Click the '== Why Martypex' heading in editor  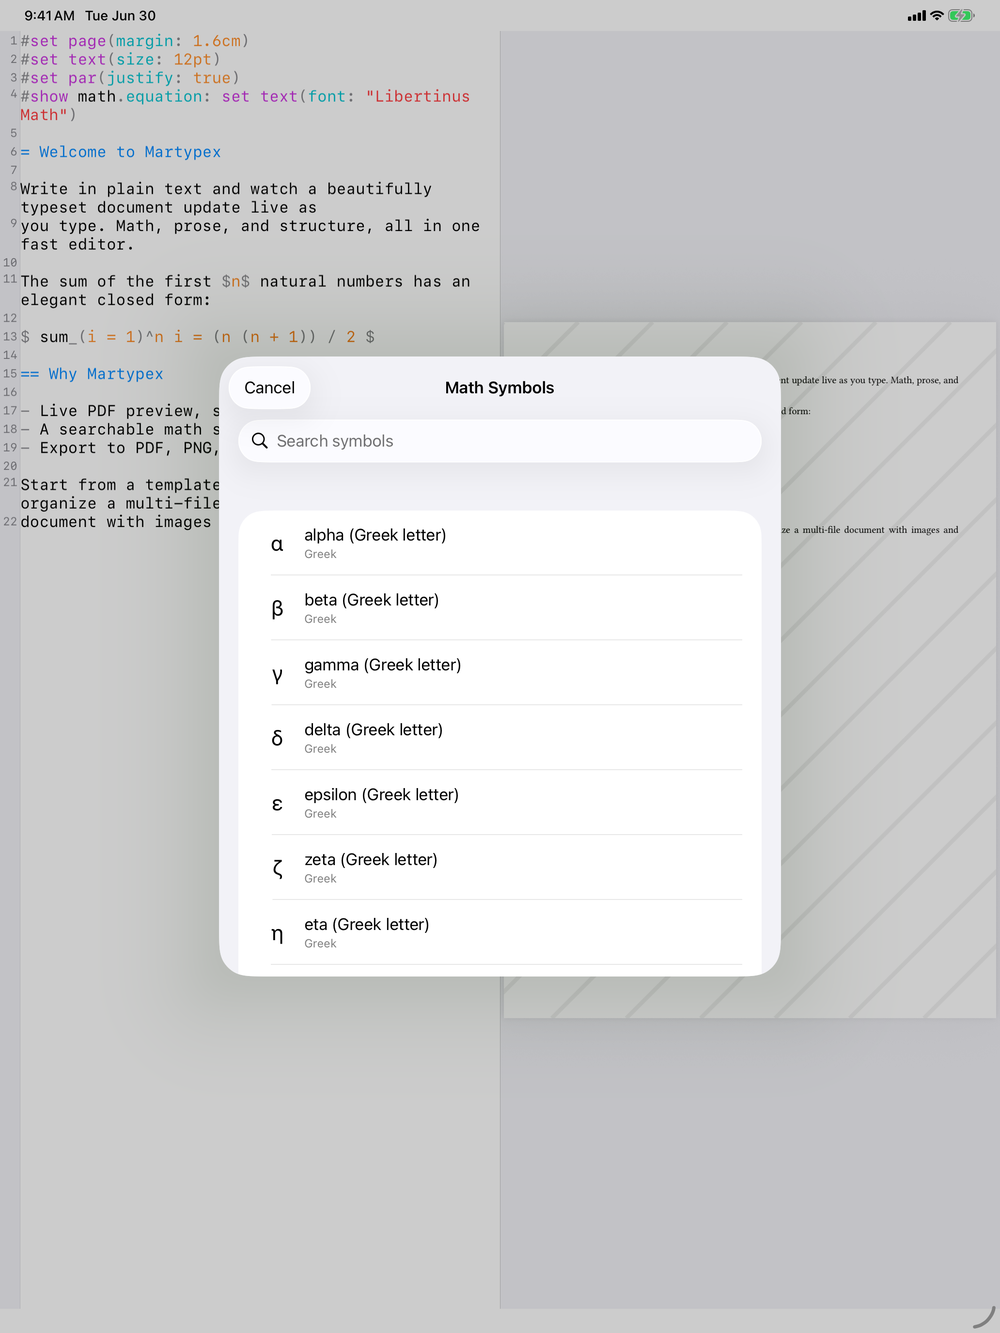(92, 374)
